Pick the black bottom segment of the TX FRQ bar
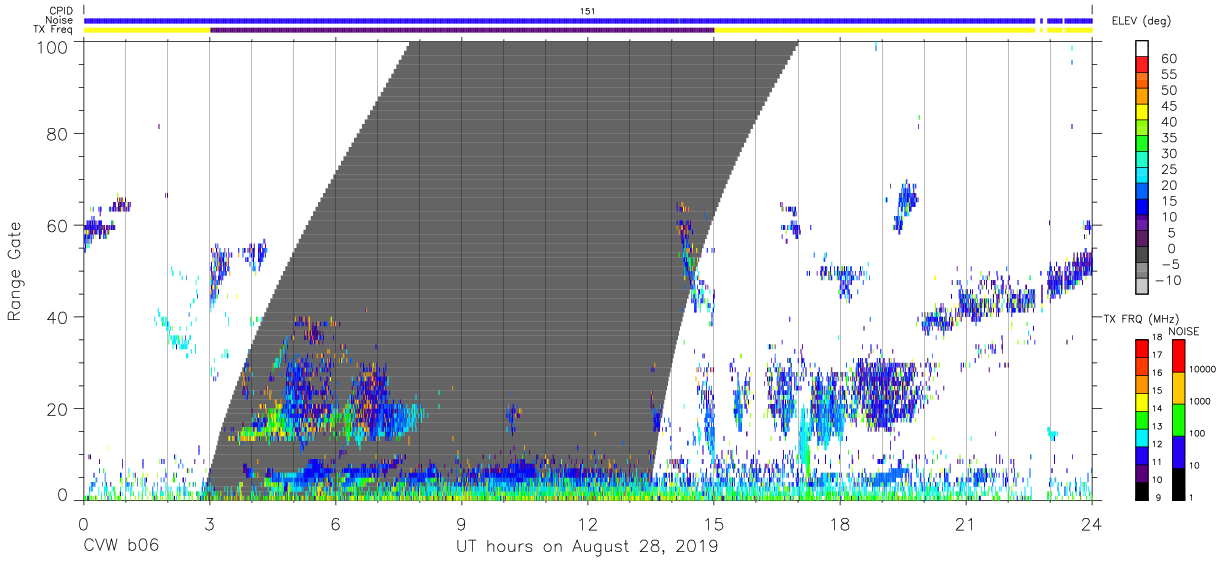The image size is (1228, 567). coord(1141,489)
